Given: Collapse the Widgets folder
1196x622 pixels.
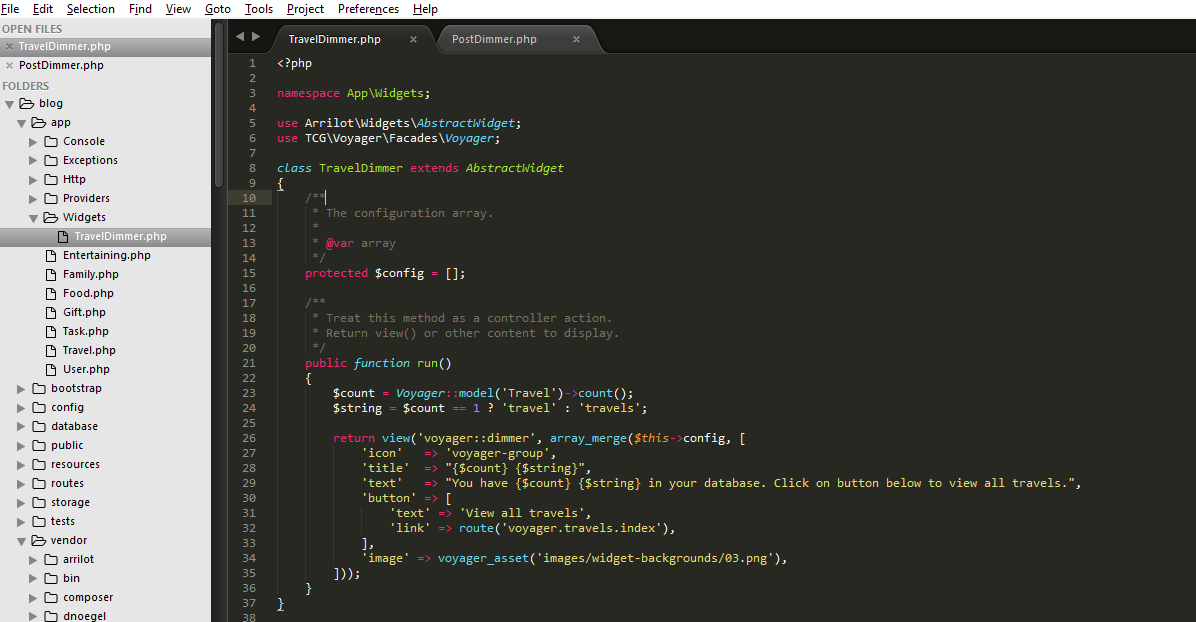Looking at the screenshot, I should 34,218.
